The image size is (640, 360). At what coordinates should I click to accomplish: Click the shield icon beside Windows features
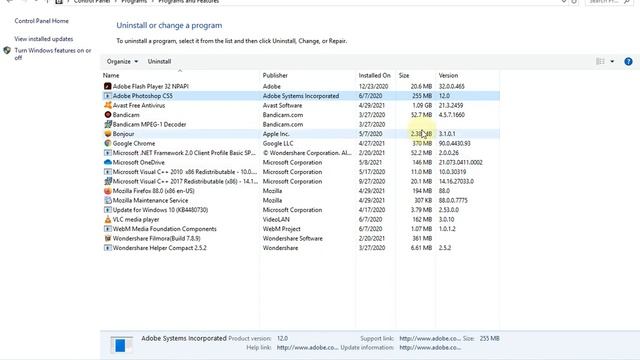7,51
